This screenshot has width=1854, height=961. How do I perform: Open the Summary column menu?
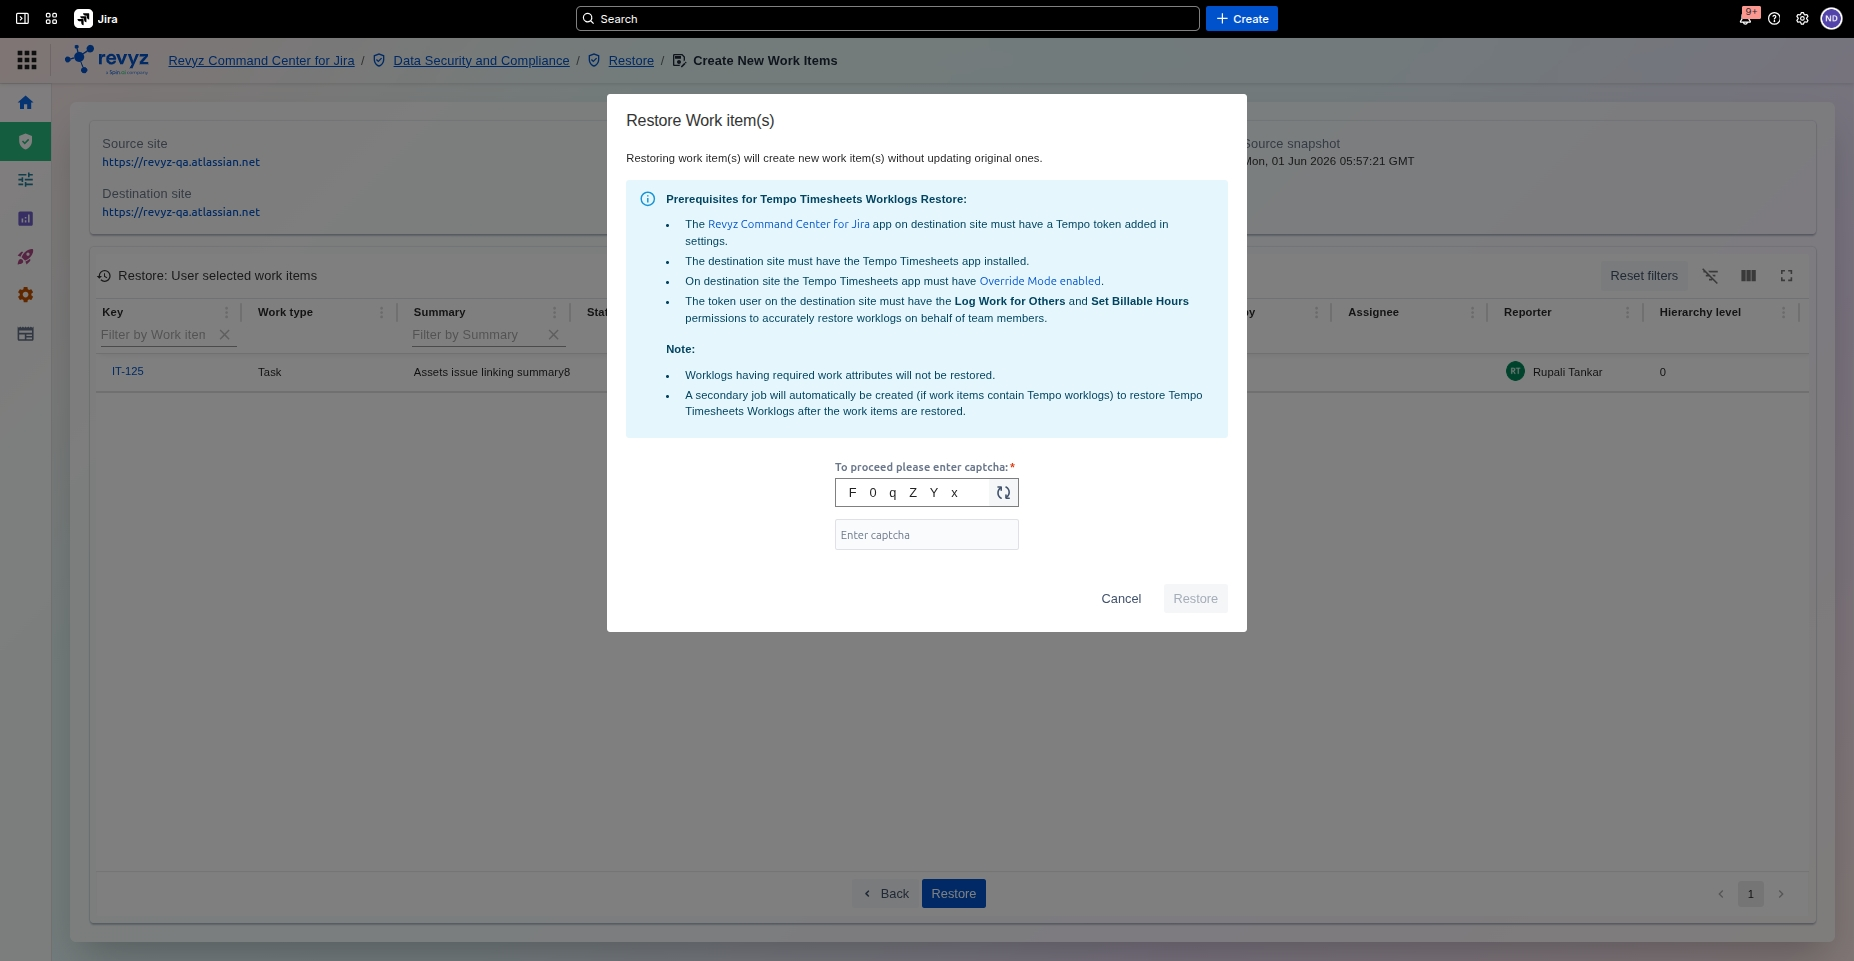tap(555, 313)
